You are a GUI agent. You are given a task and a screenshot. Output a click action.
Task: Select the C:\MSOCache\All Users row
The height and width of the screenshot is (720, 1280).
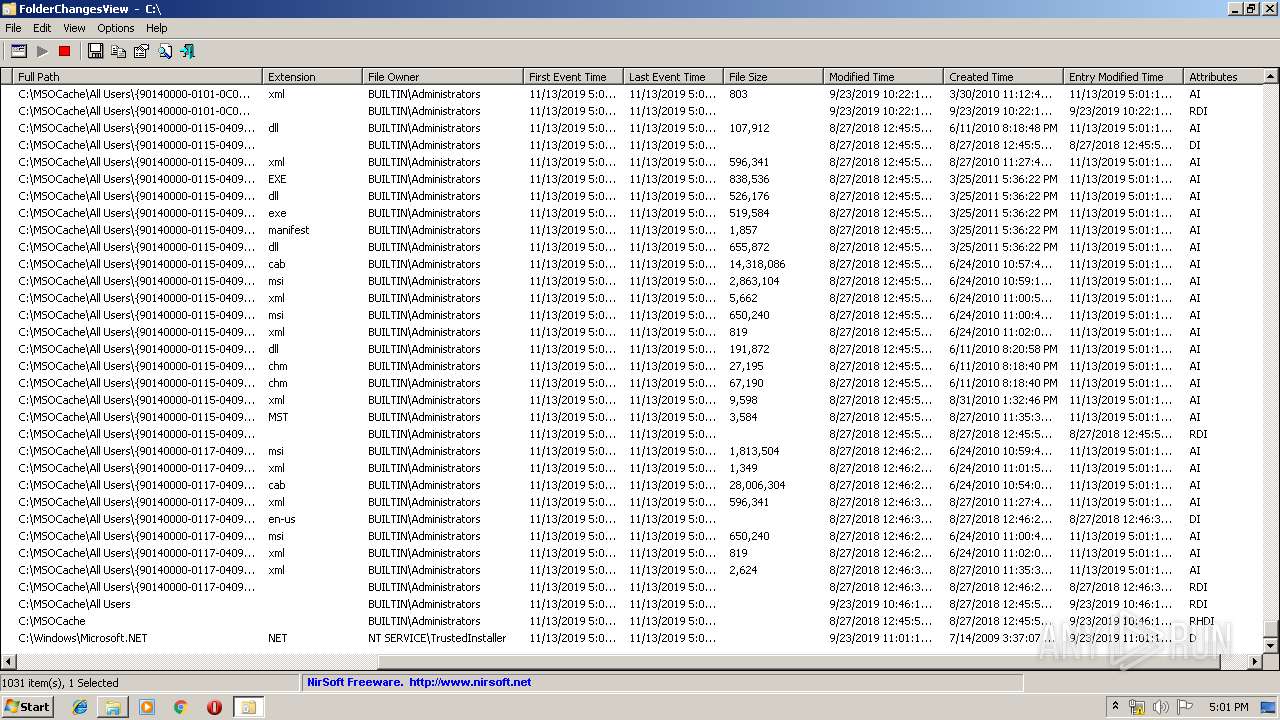pos(632,604)
